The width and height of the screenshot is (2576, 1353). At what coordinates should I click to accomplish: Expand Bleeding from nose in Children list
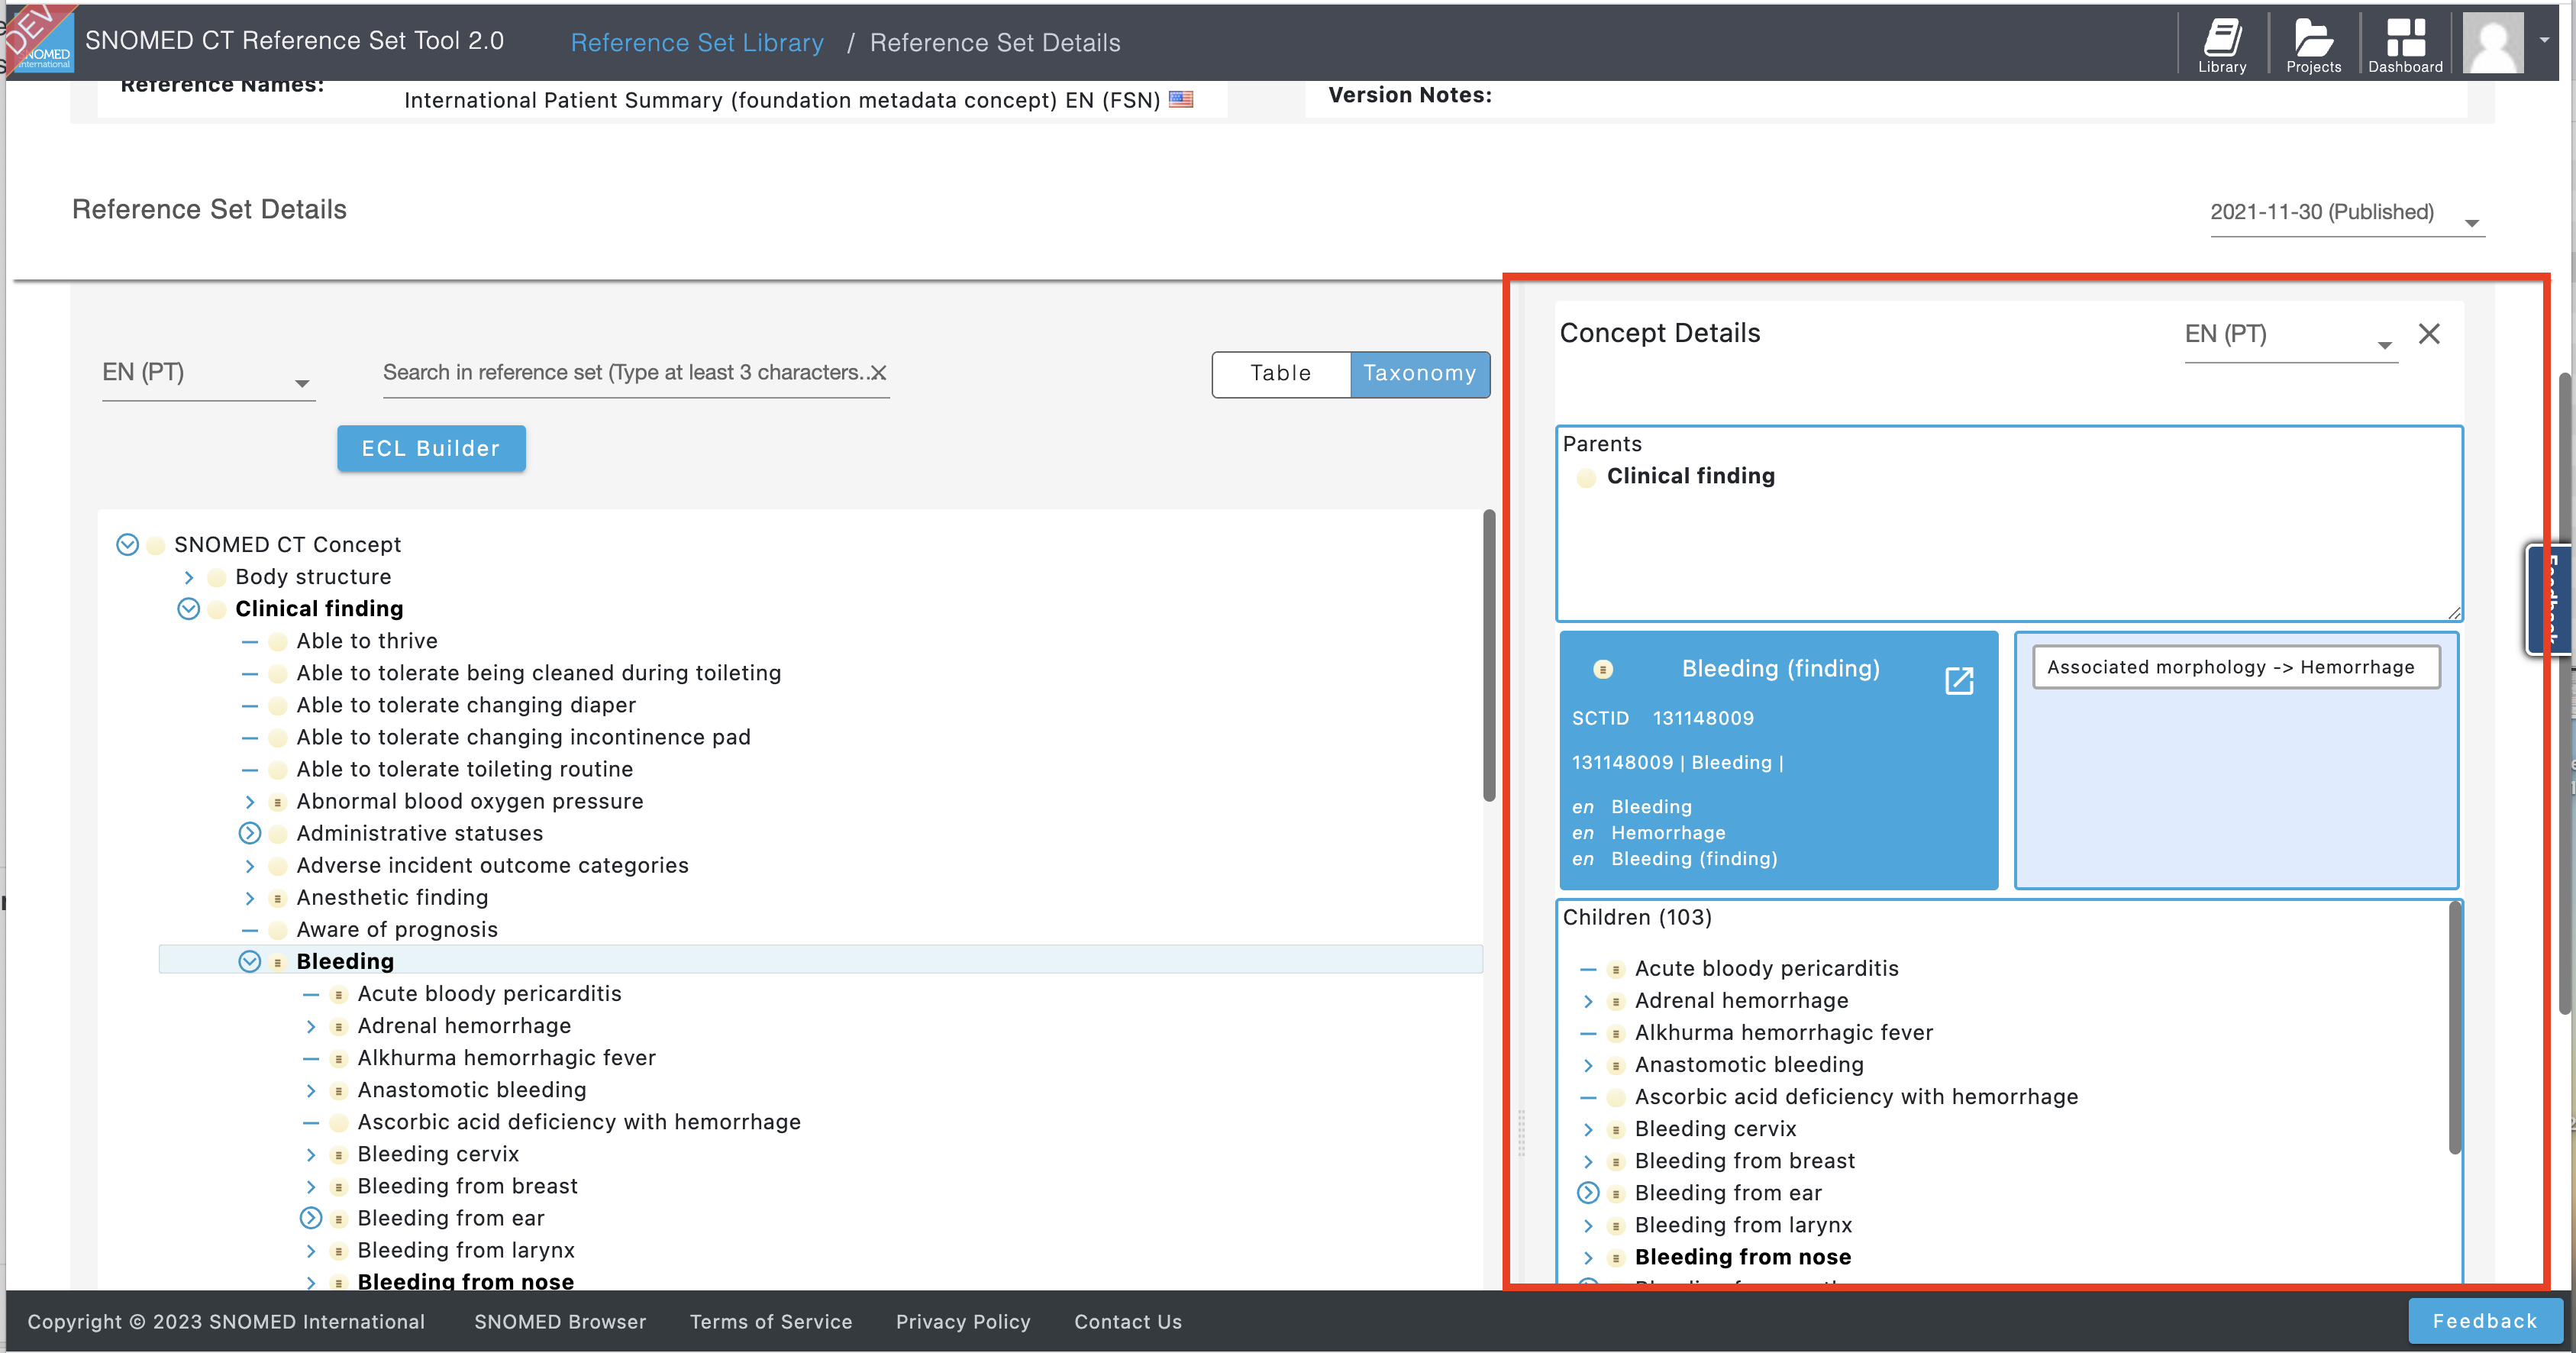click(1588, 1257)
